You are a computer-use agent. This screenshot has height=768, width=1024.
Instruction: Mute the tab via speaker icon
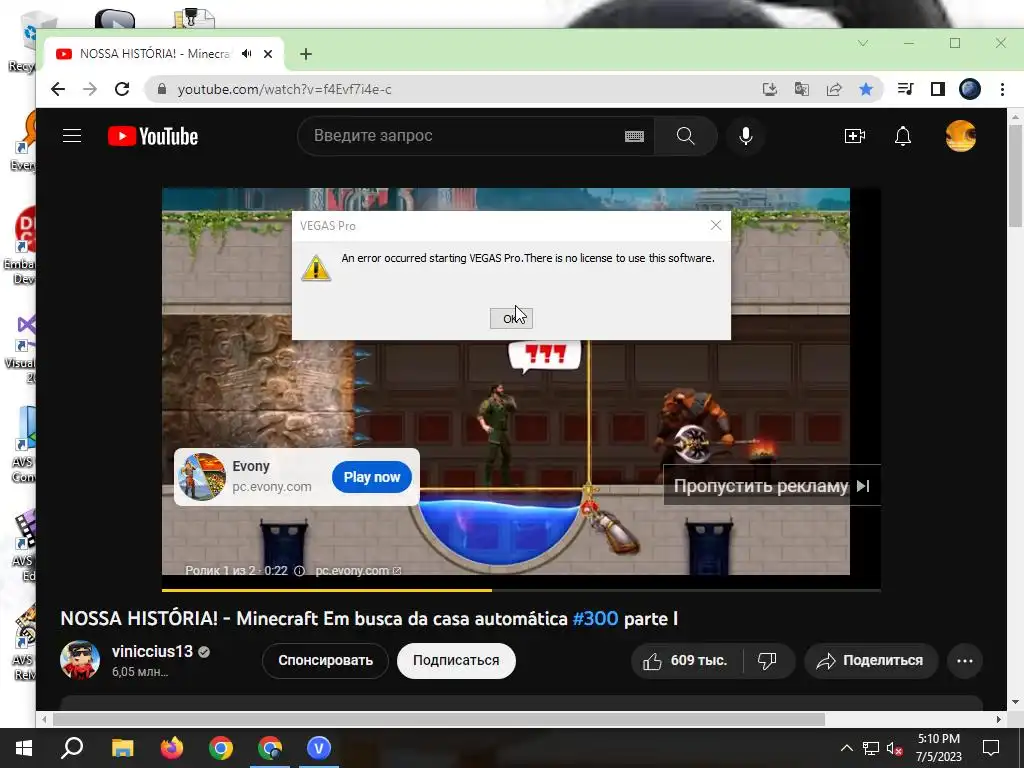(247, 54)
